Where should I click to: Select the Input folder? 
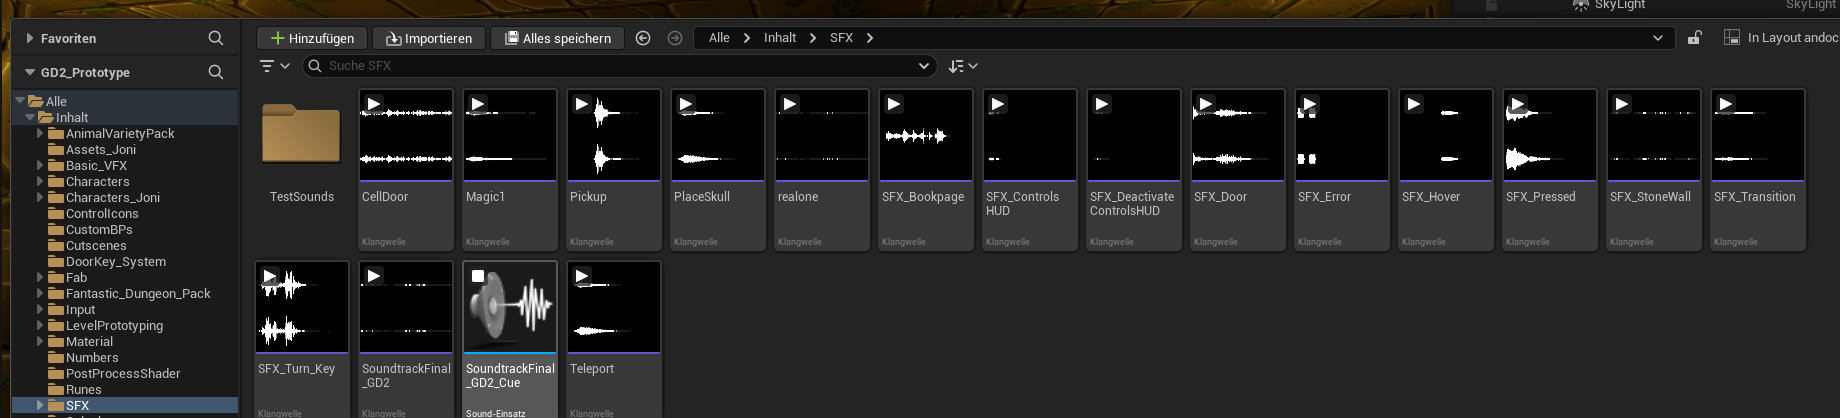coord(80,309)
